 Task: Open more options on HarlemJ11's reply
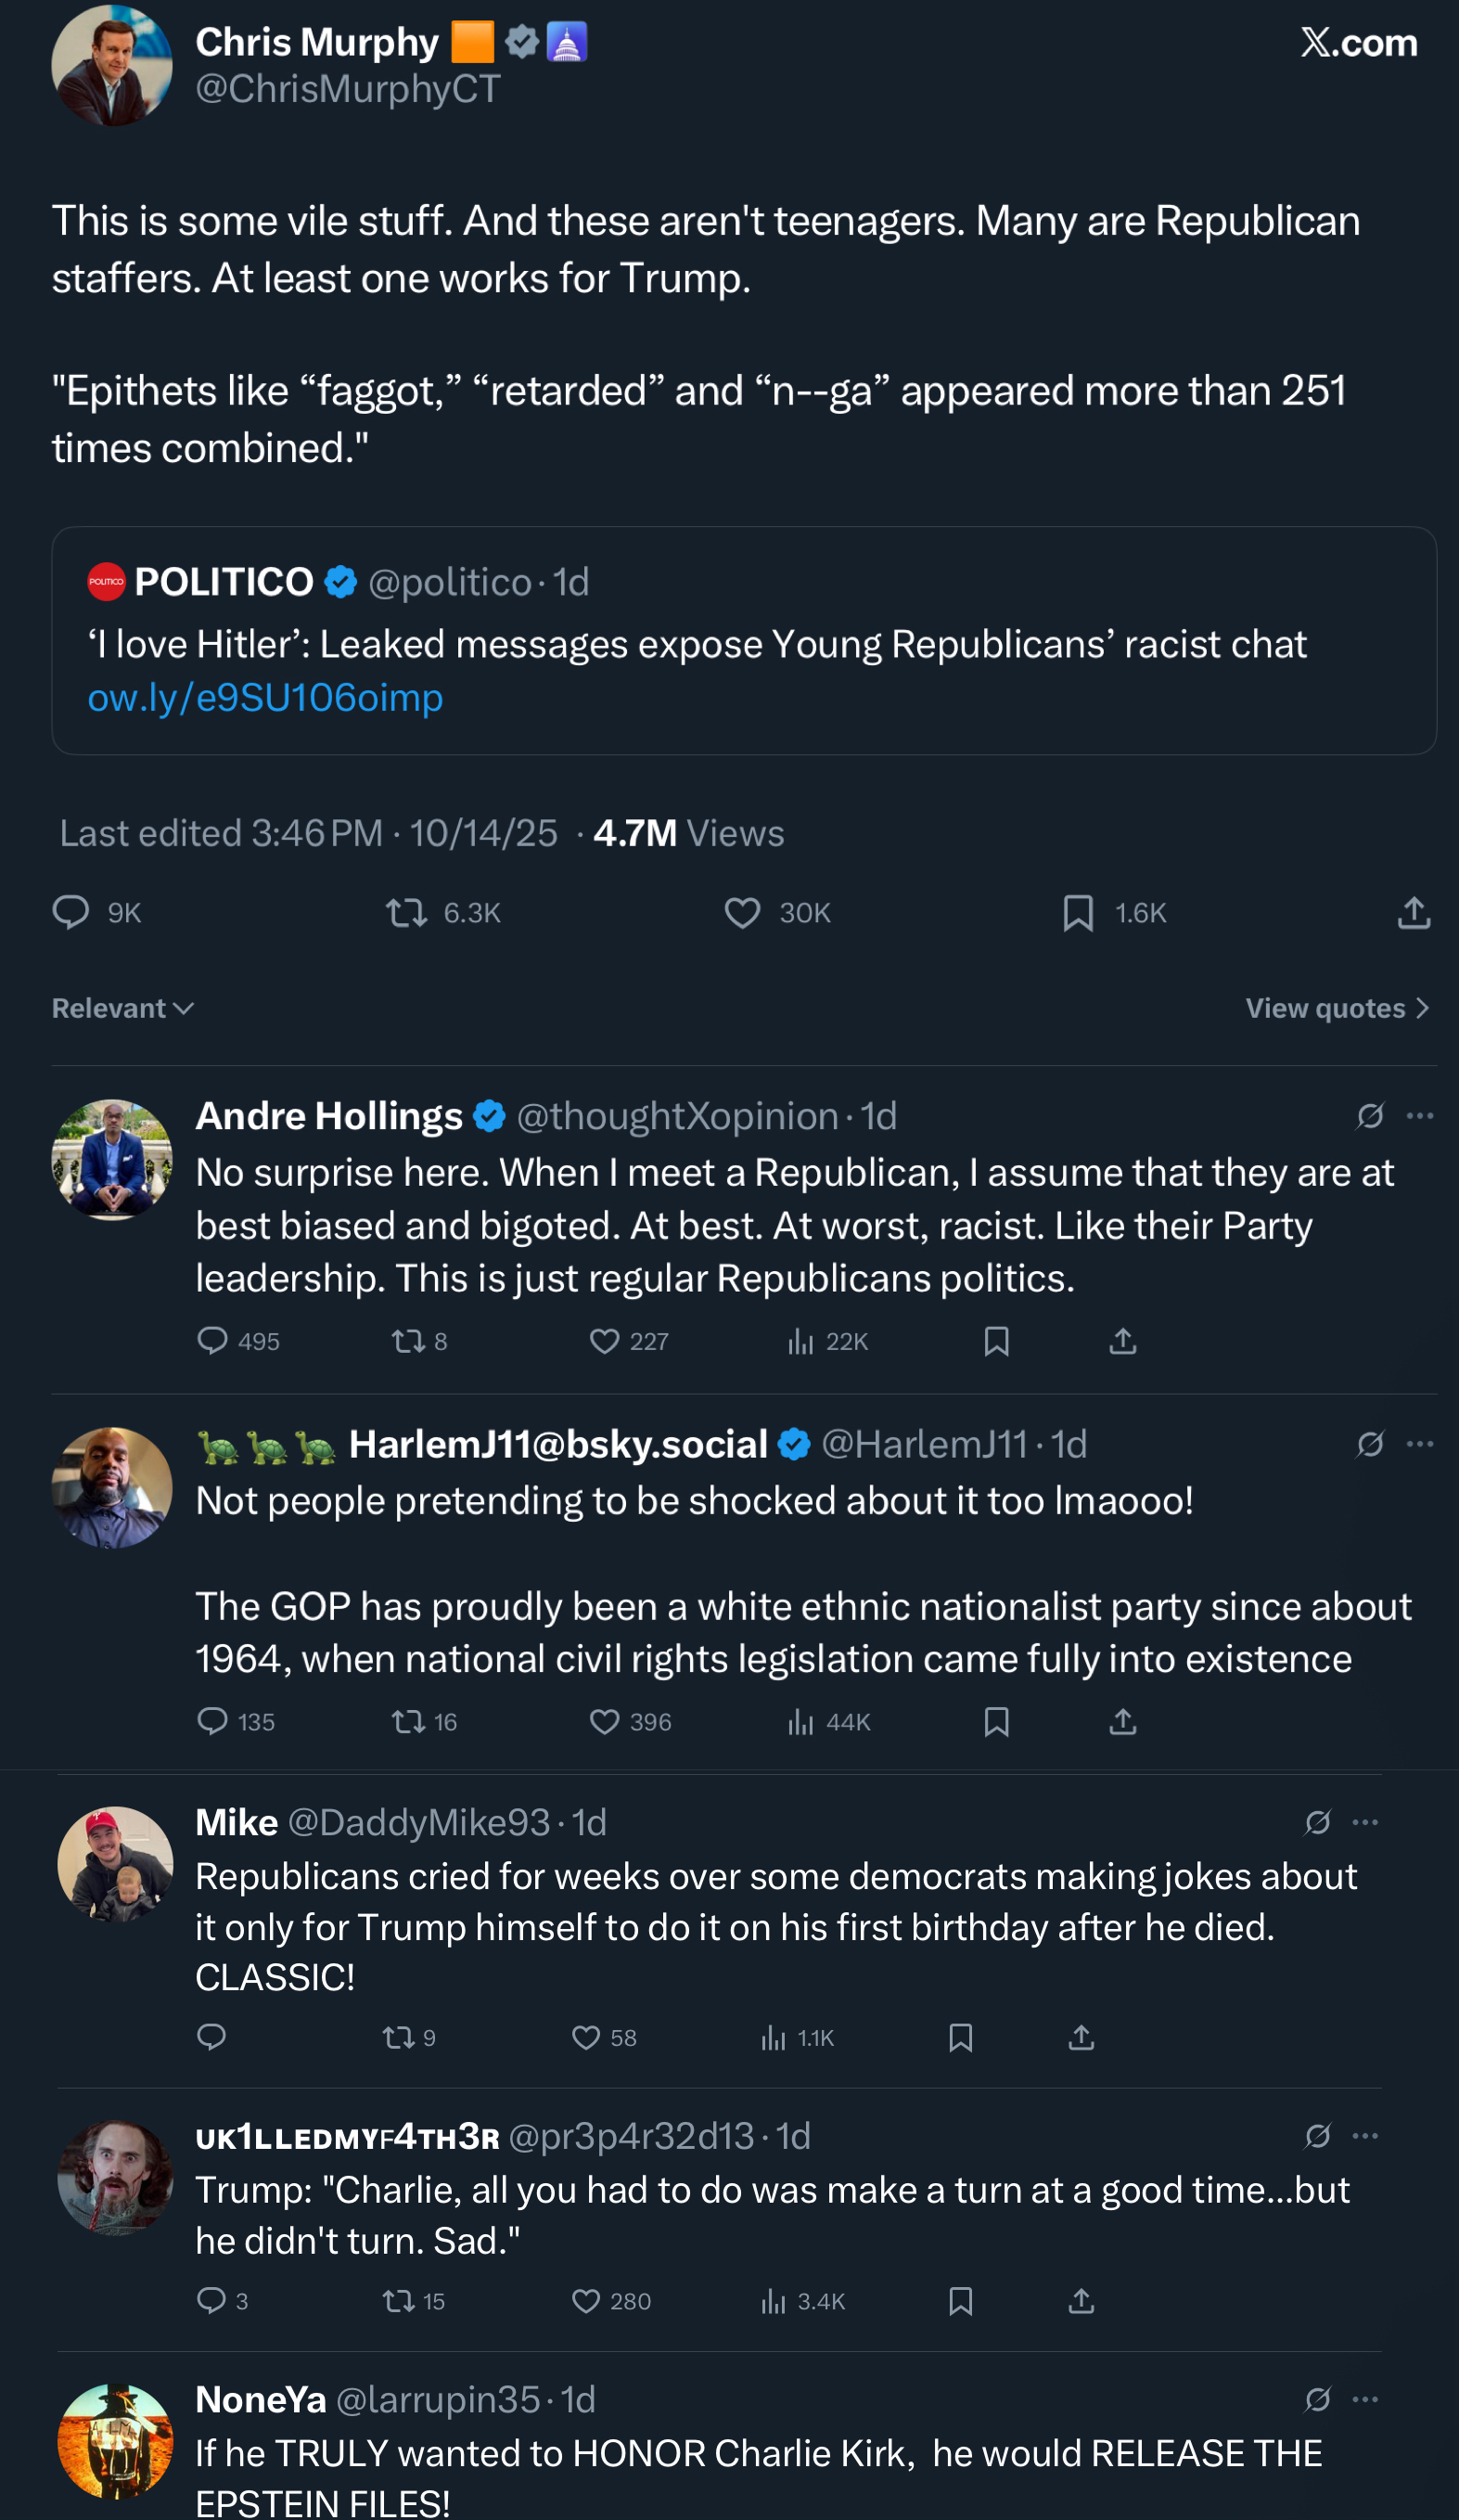pos(1420,1444)
